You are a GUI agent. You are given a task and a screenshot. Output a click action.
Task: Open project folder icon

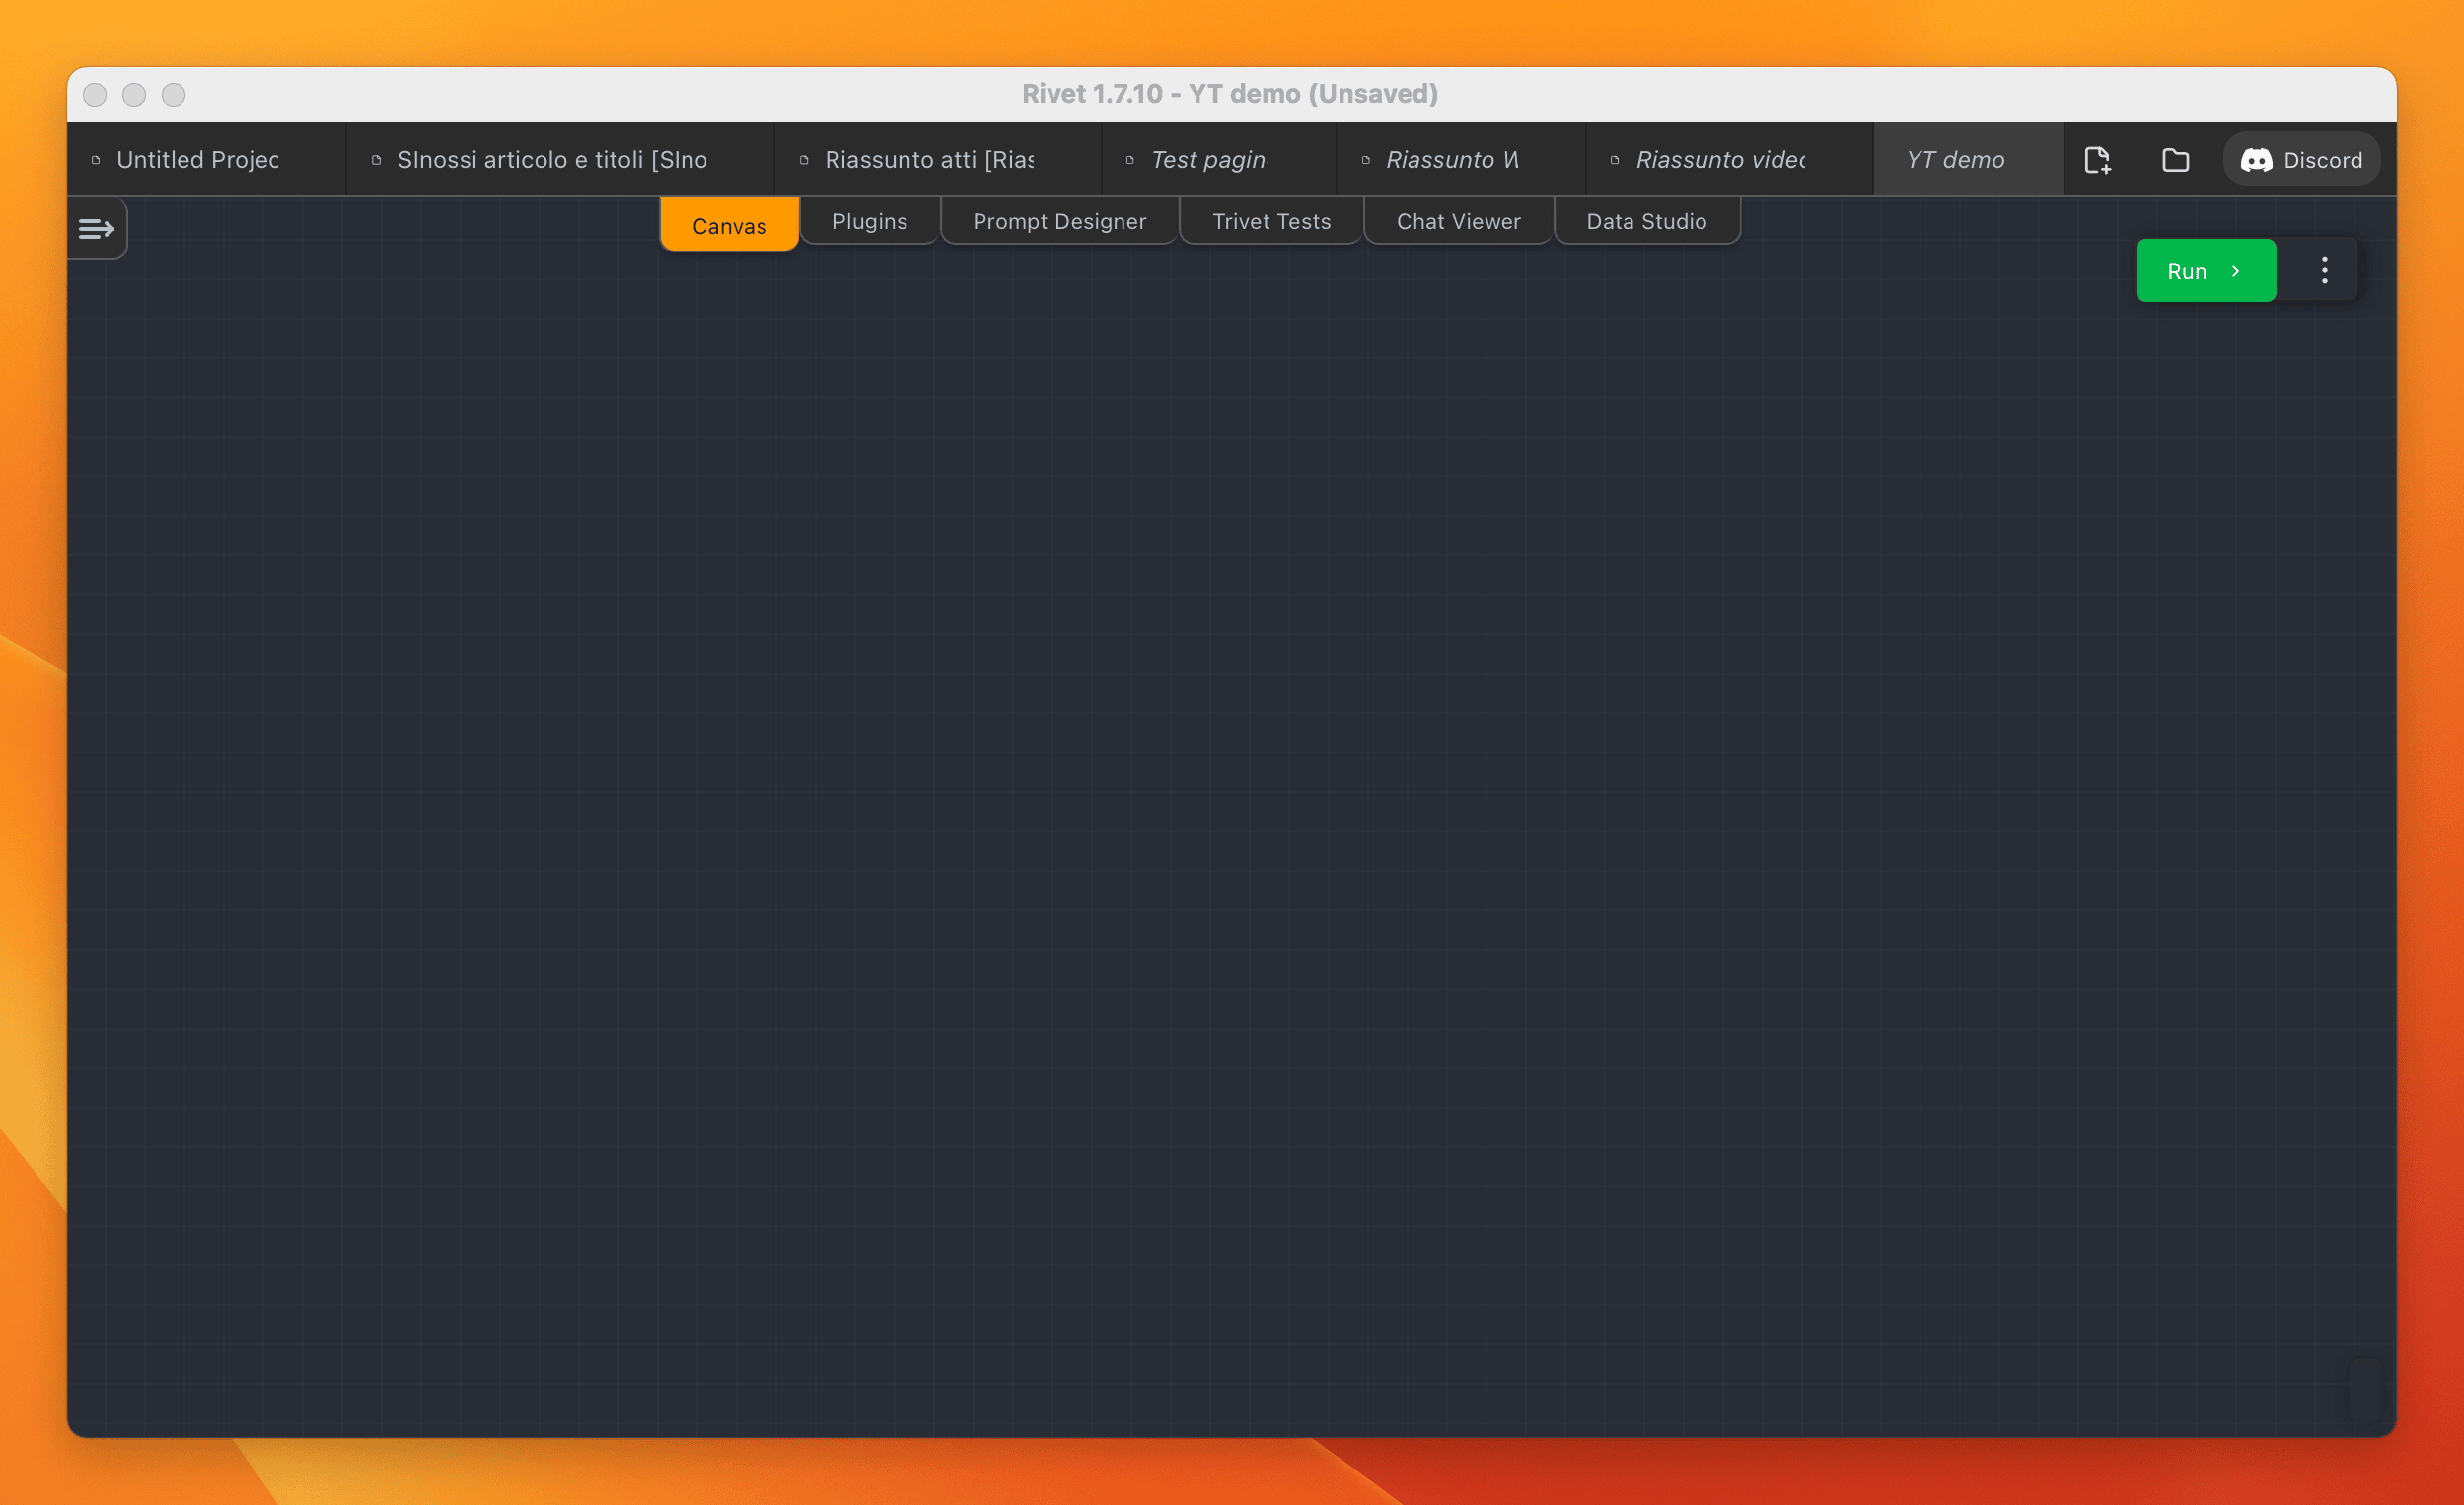(2175, 160)
